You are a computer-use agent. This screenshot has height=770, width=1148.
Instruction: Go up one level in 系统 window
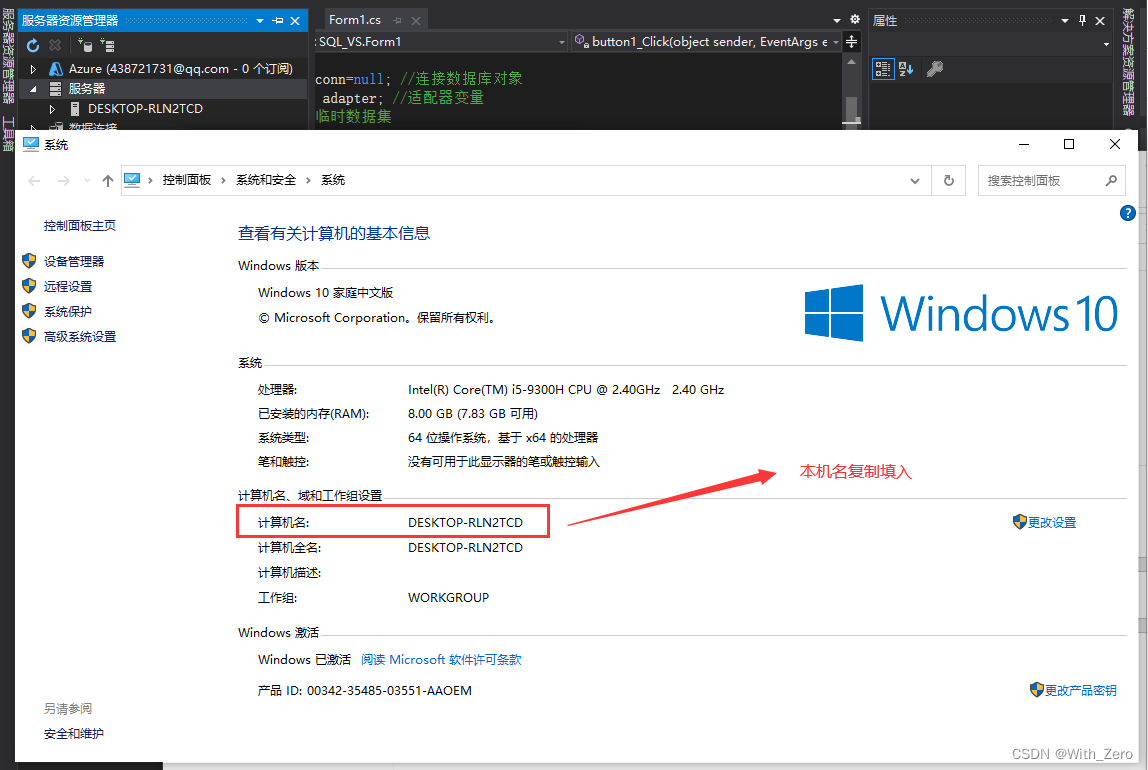coord(108,181)
